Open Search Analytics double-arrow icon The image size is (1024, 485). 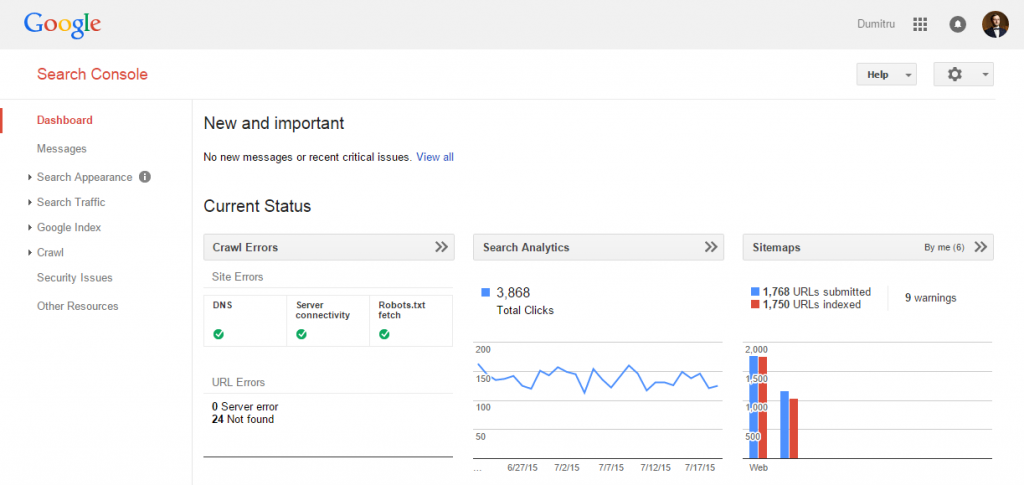click(x=711, y=247)
